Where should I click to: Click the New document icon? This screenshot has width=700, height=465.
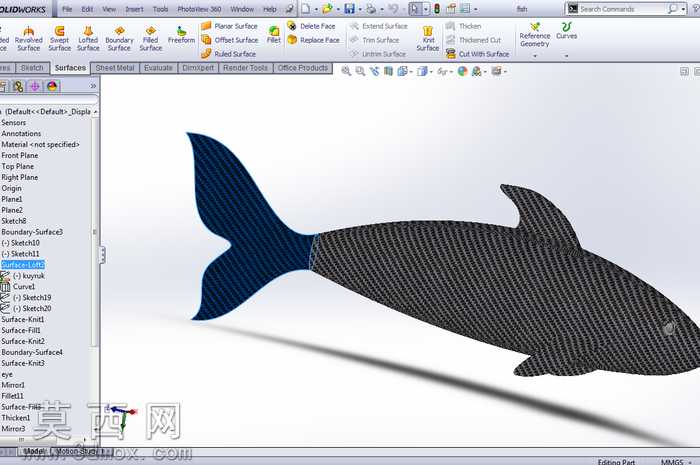[x=305, y=8]
